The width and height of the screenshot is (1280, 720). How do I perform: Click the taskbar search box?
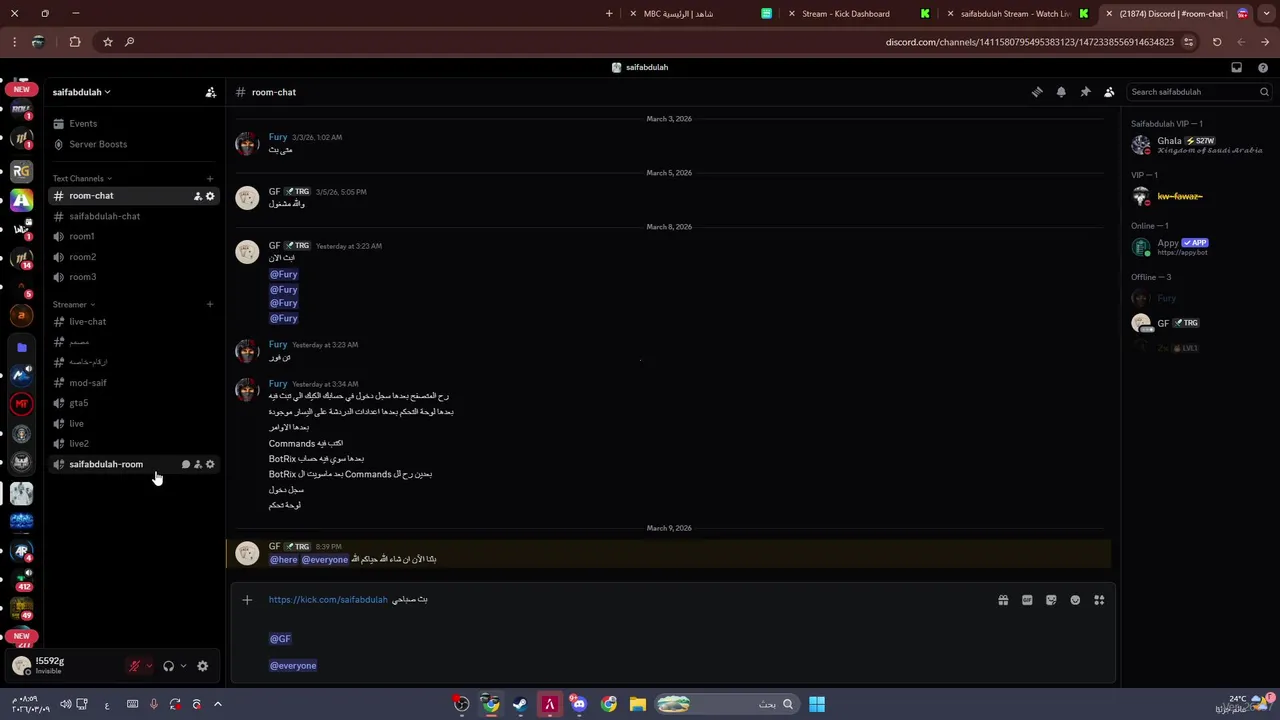tap(727, 704)
